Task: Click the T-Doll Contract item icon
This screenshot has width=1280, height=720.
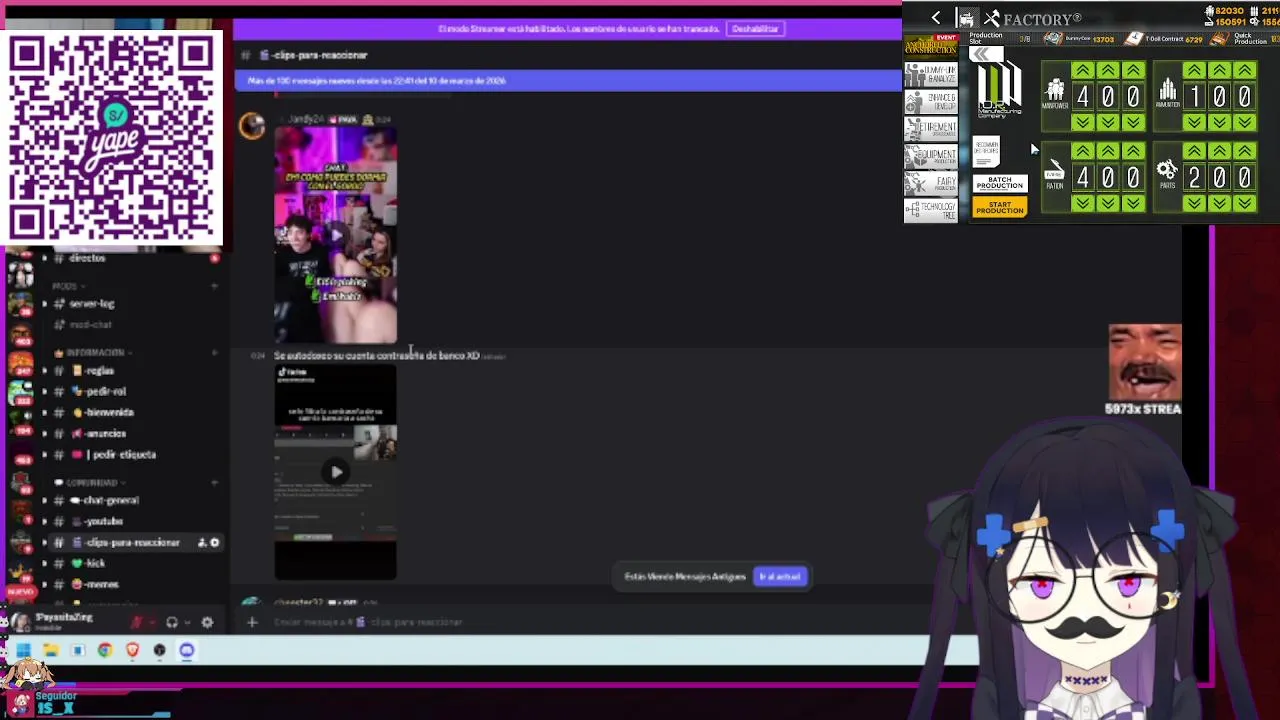Action: 1134,39
